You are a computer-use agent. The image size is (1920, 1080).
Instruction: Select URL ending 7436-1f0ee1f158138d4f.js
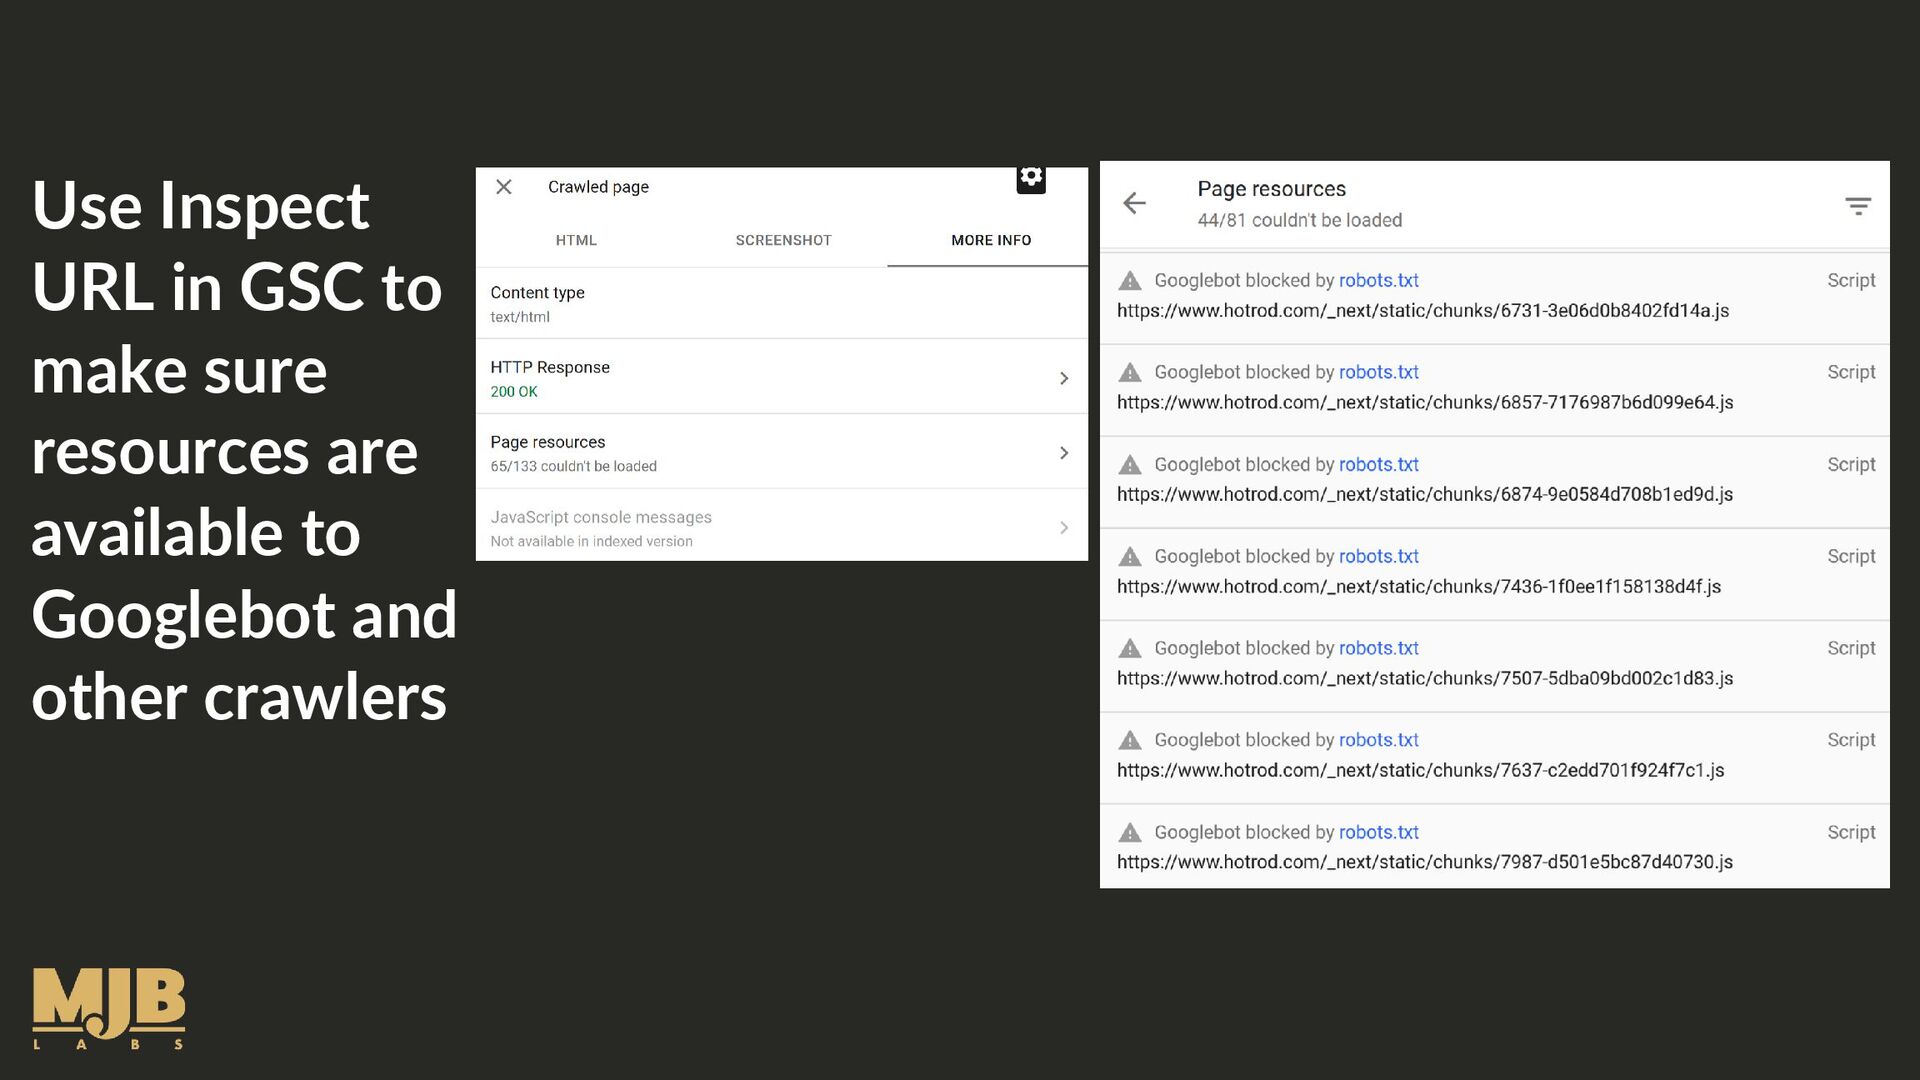click(1419, 587)
